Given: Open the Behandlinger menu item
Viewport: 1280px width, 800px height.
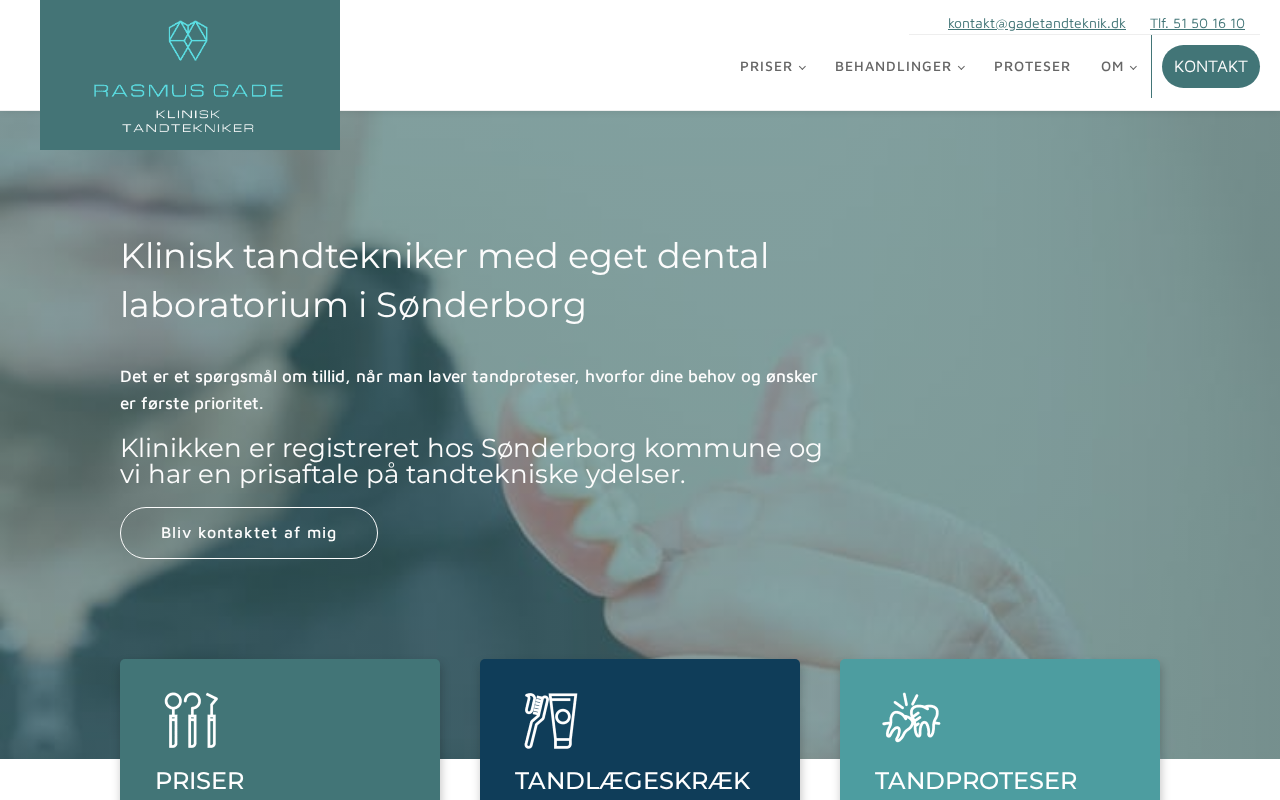Looking at the screenshot, I should click(x=893, y=66).
